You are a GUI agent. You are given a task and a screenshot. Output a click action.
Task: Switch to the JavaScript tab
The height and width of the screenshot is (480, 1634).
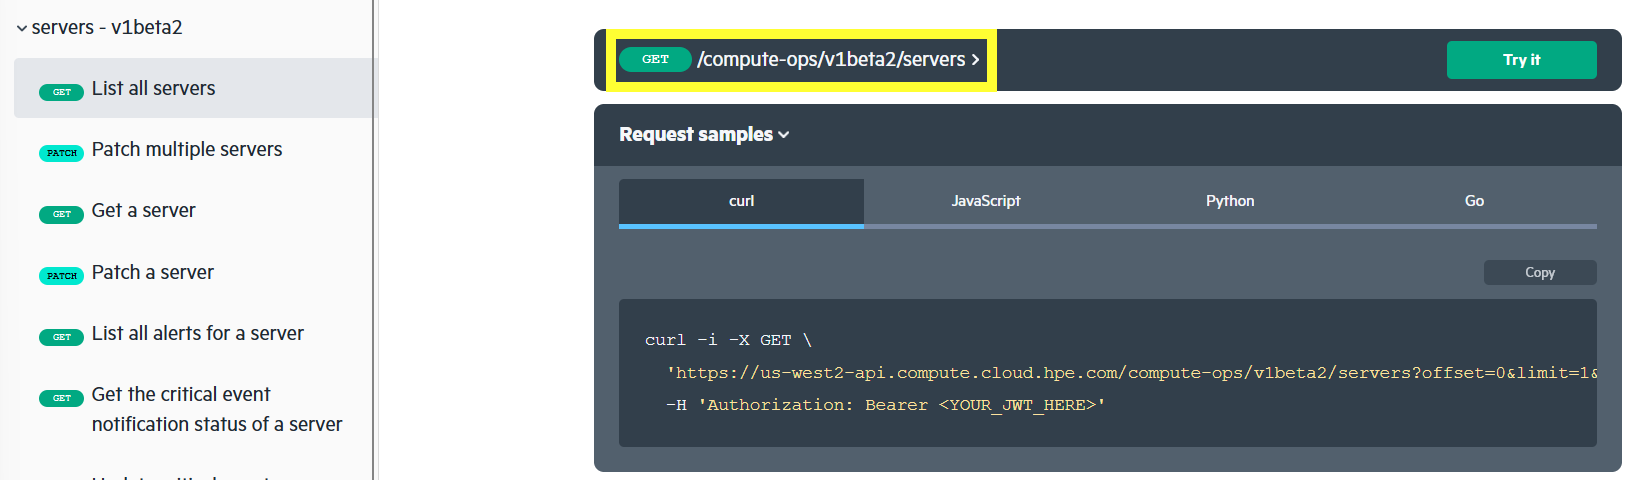pyautogui.click(x=986, y=202)
